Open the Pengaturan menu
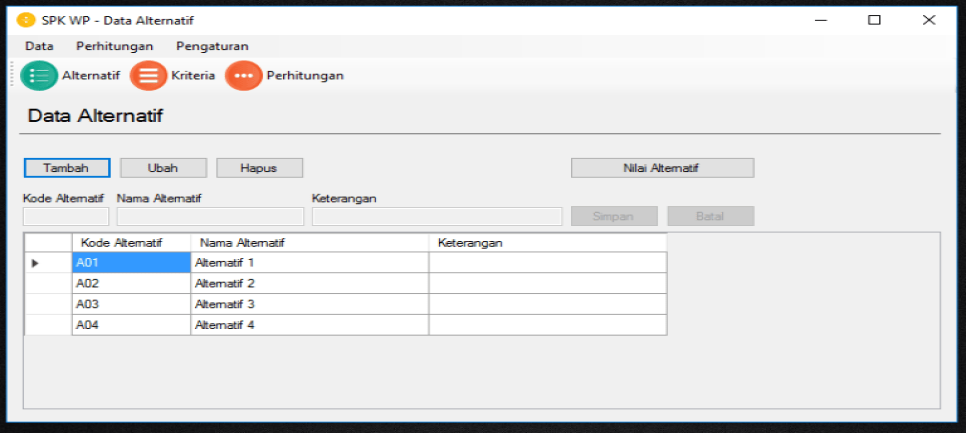 [x=212, y=46]
